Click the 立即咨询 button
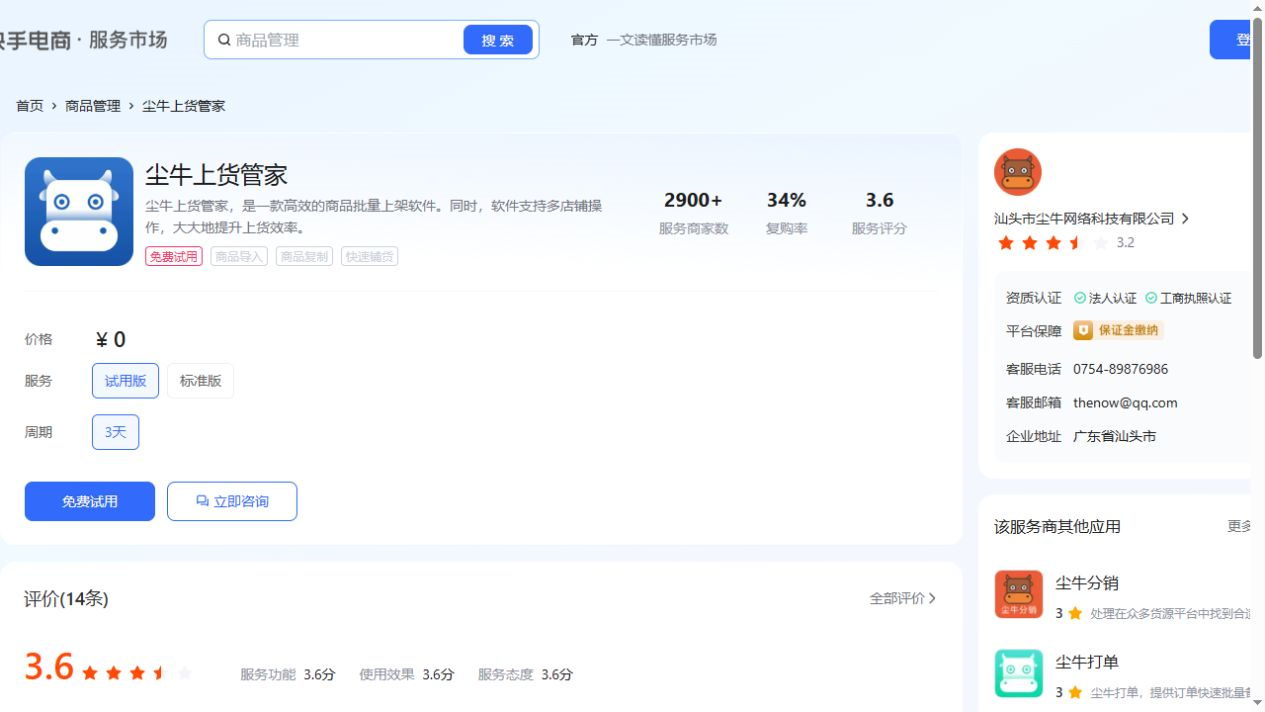Screen dimensions: 1265x712 pyautogui.click(x=232, y=501)
